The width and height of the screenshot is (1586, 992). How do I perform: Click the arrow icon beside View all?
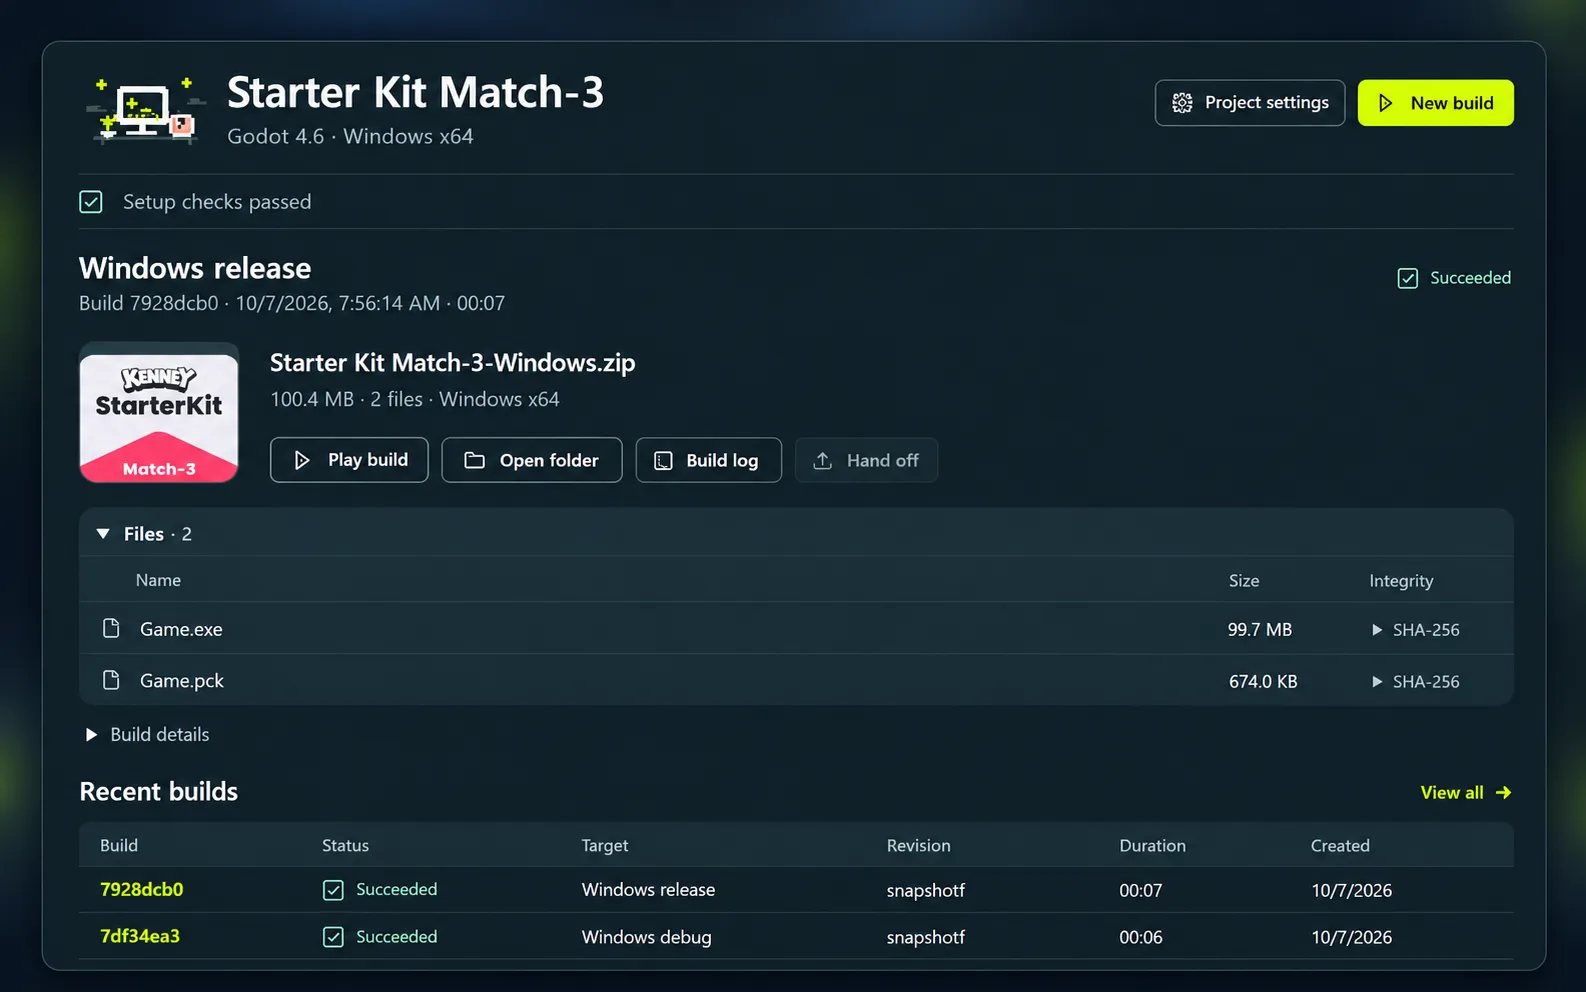(x=1503, y=792)
